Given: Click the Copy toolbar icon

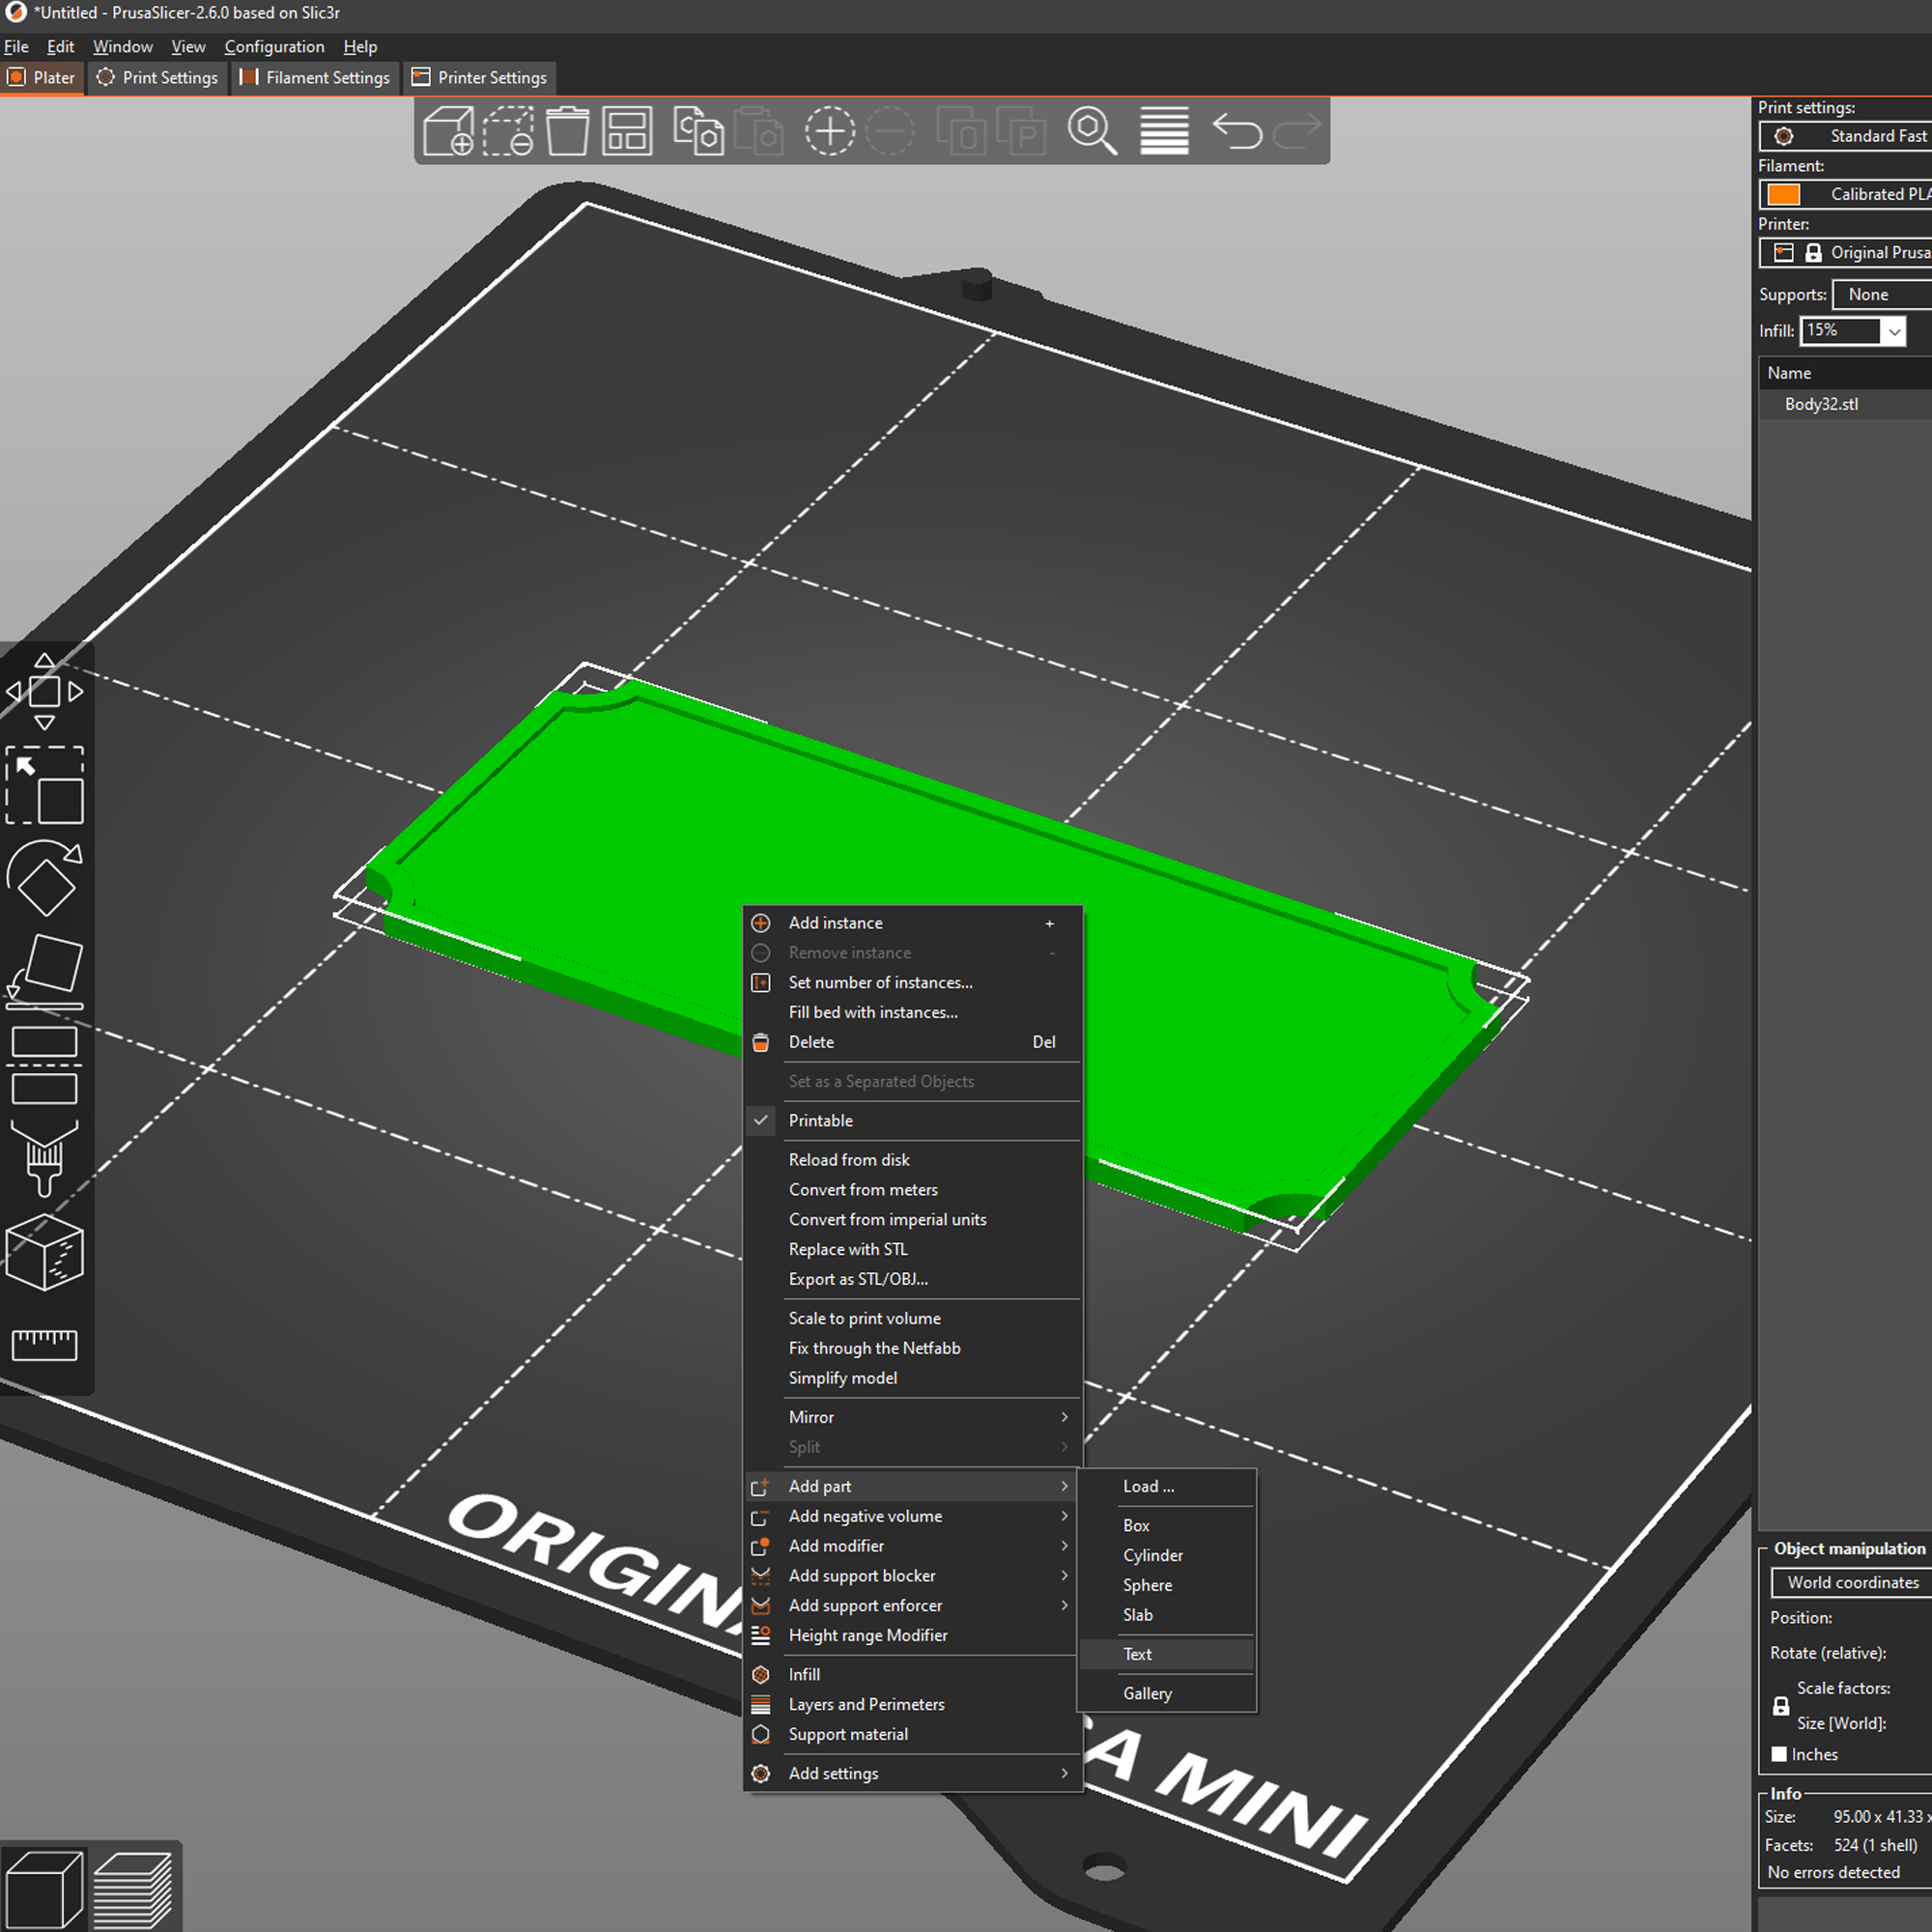Looking at the screenshot, I should tap(698, 131).
